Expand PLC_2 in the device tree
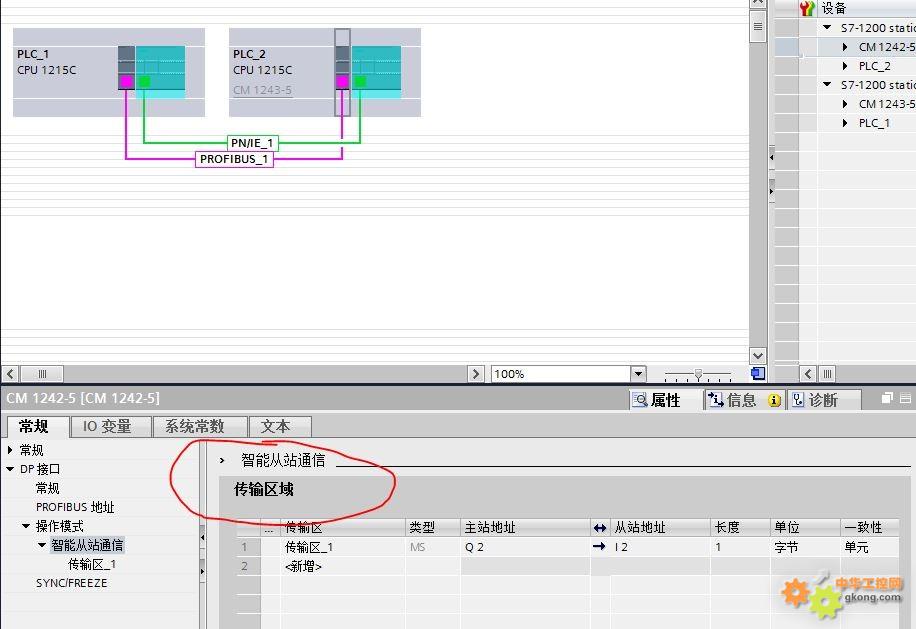 [845, 66]
